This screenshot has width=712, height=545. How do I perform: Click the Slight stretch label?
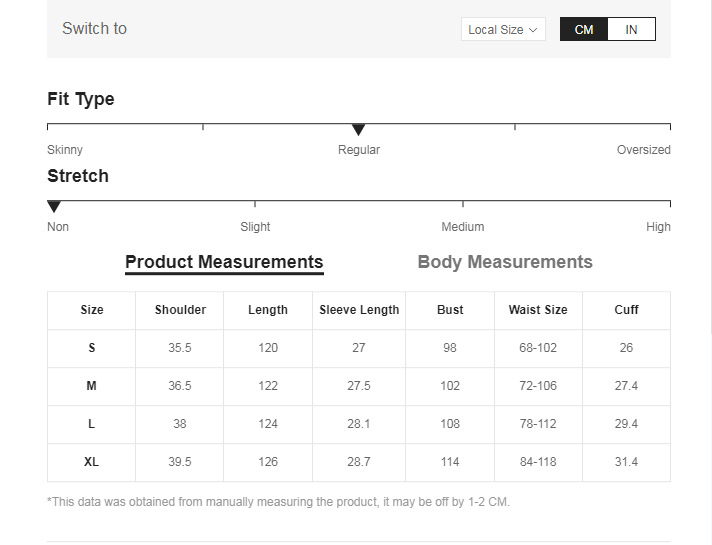(x=255, y=227)
